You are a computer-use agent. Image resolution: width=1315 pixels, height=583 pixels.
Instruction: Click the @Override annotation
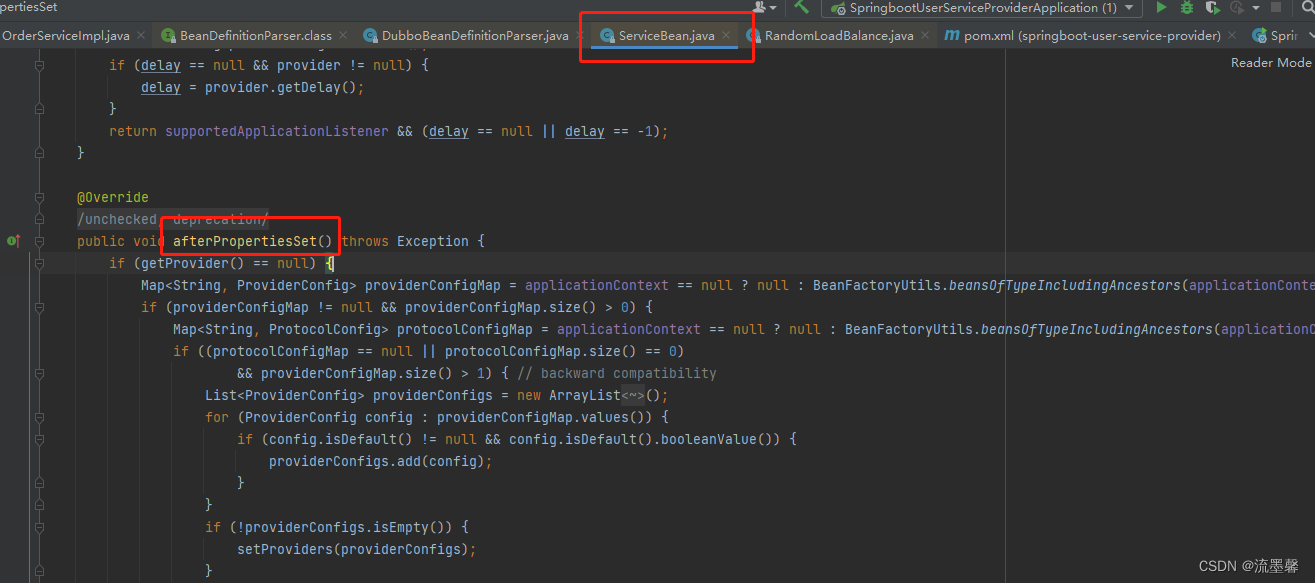click(112, 197)
